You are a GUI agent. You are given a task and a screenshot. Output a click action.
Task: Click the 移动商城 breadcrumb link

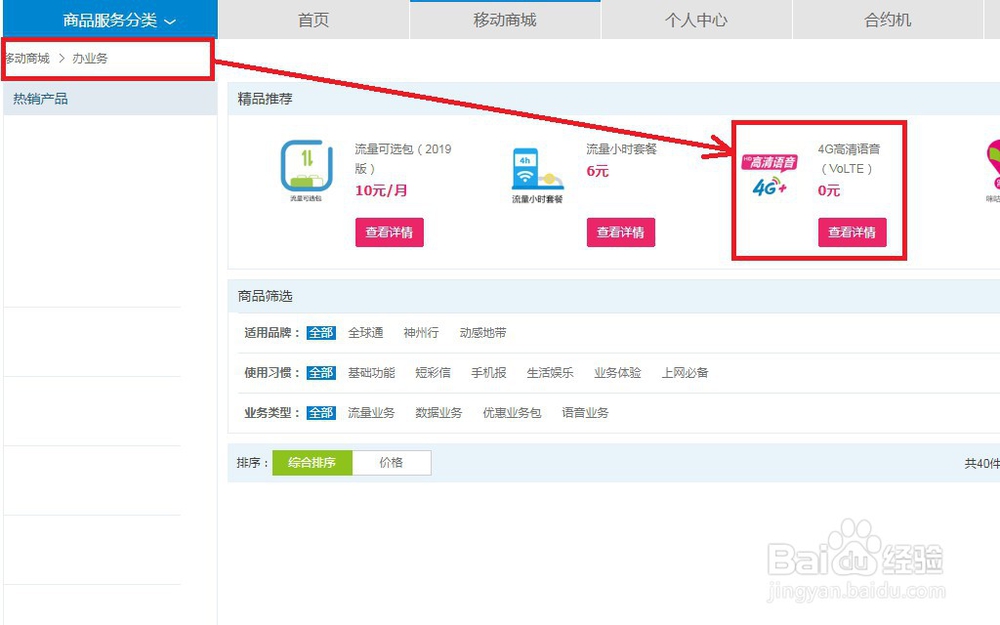coord(27,59)
